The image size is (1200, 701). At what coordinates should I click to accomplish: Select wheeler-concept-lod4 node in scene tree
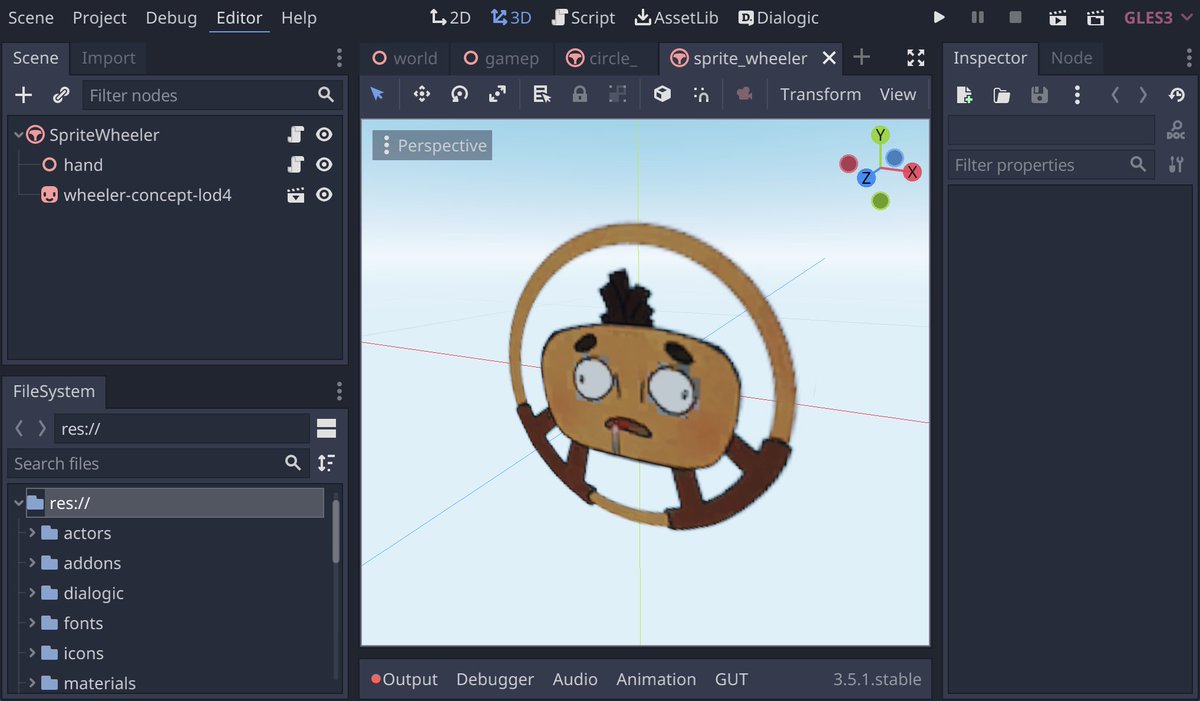(x=147, y=195)
